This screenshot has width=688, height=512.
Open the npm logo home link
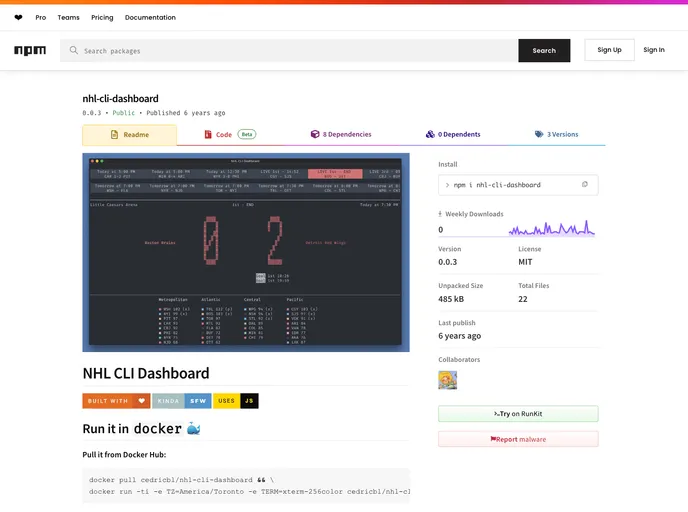(30, 50)
